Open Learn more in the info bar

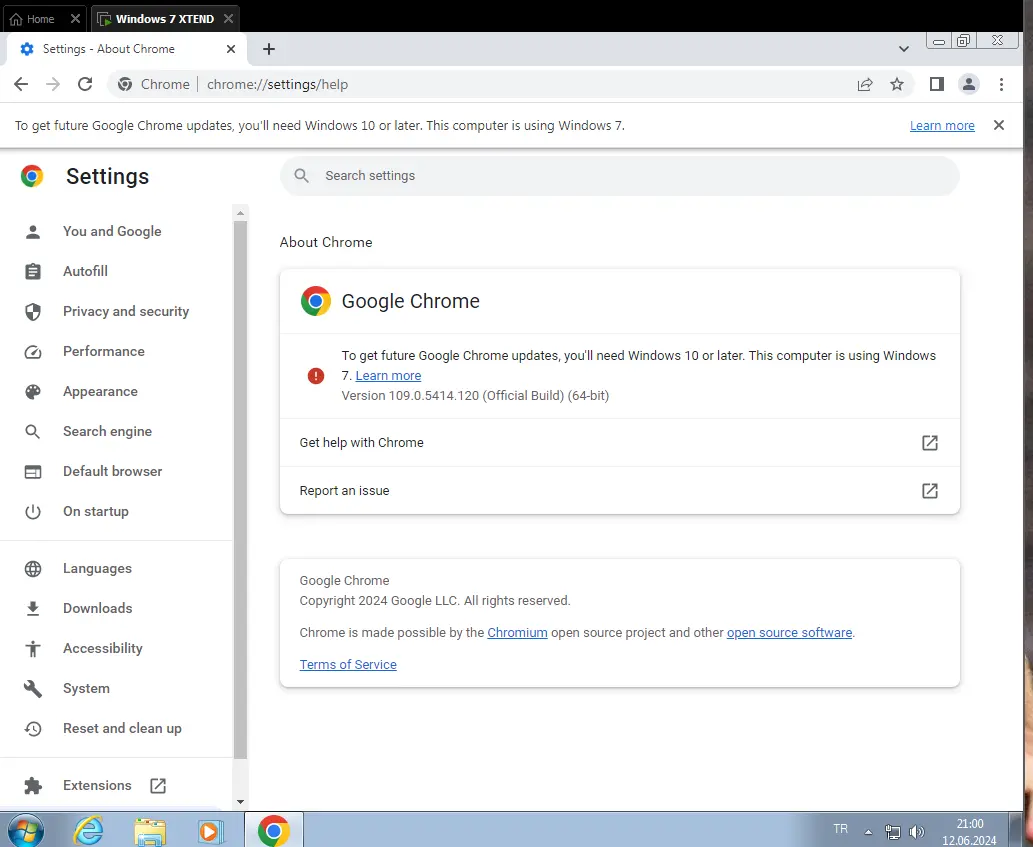942,126
